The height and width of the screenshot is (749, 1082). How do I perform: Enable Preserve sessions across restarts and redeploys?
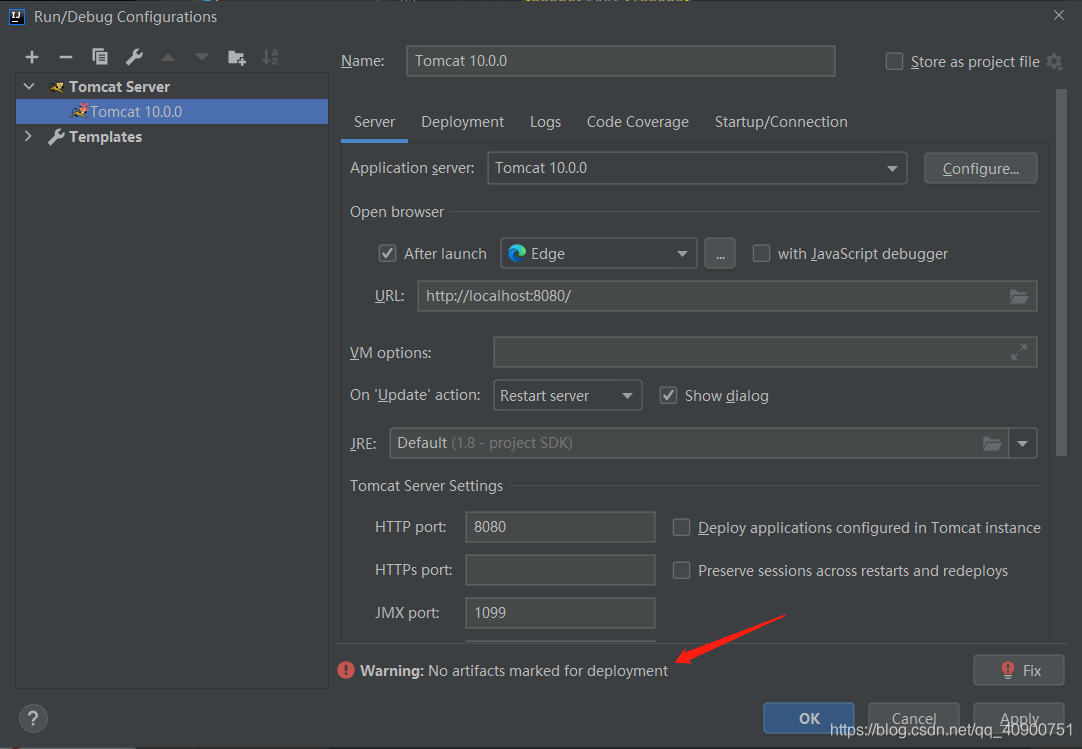pos(681,570)
